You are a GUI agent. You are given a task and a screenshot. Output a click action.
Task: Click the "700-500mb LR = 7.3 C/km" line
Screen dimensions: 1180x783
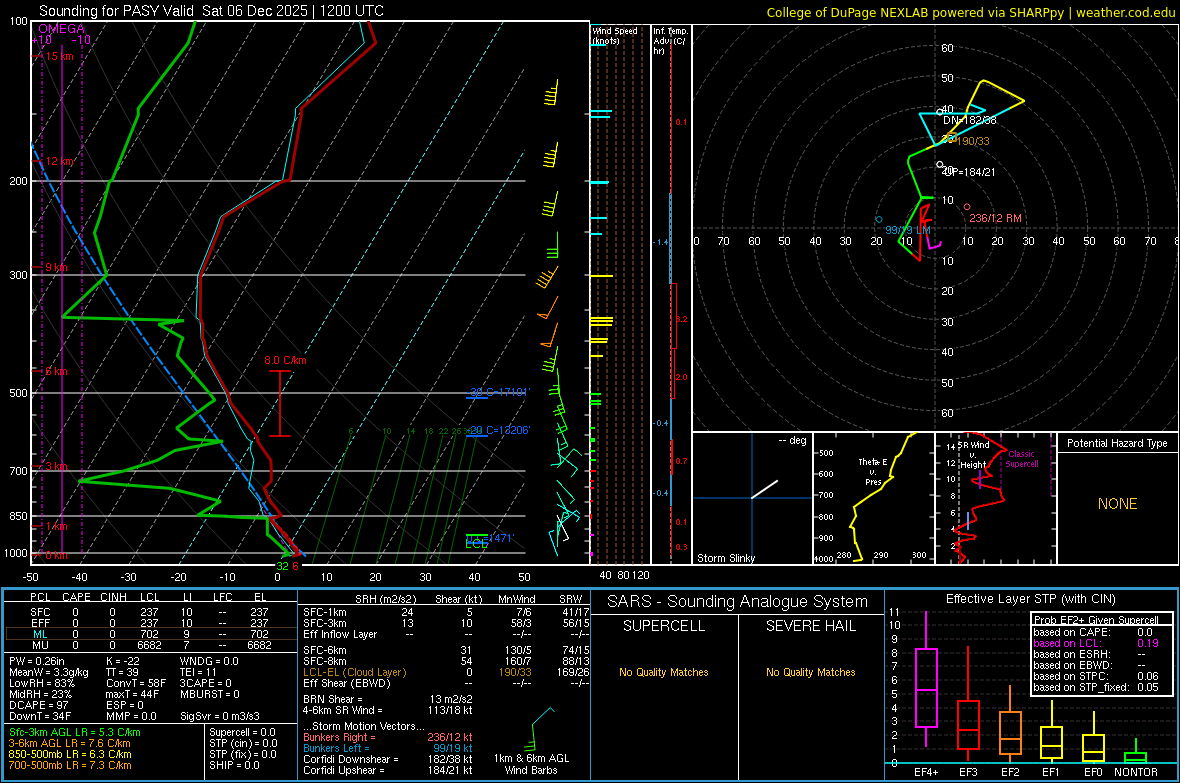pos(70,765)
